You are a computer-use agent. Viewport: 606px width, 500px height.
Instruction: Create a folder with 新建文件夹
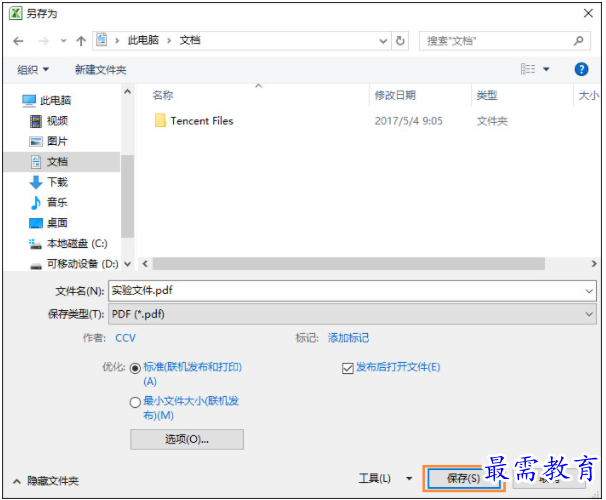point(100,70)
